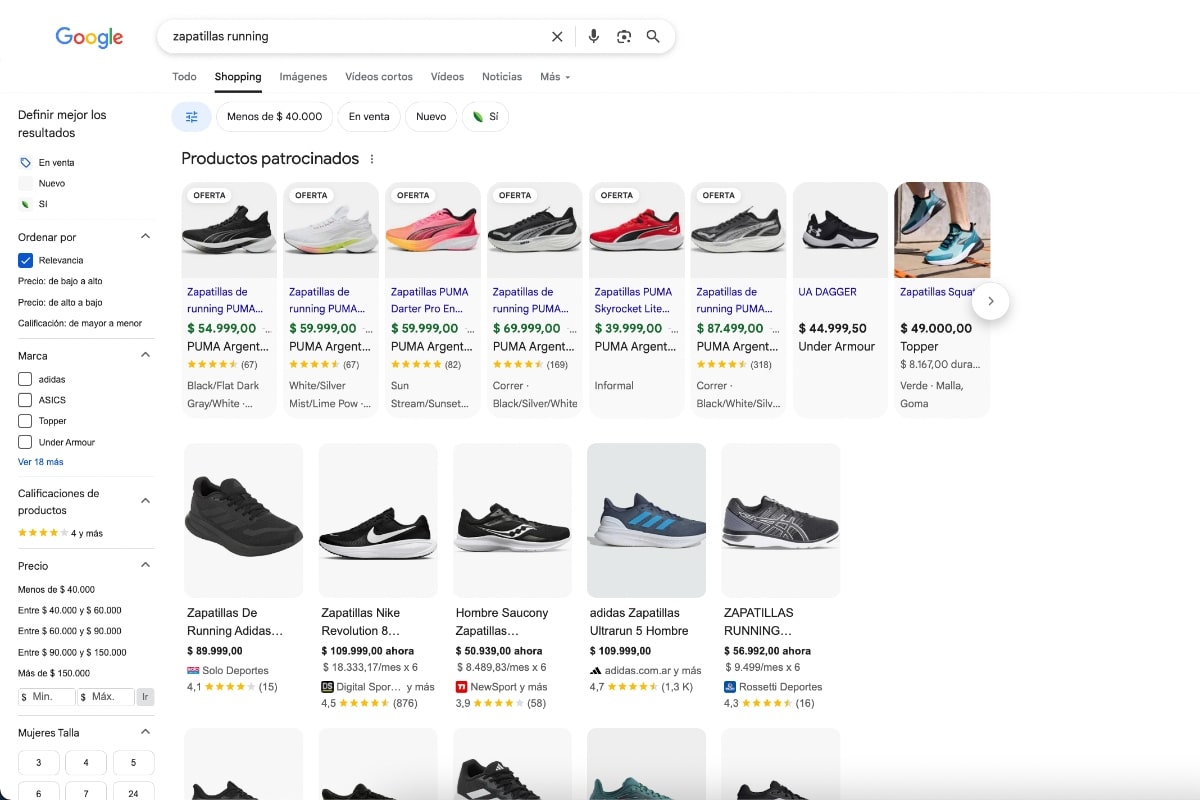Click the right arrow on the sponsored carousel
Screen dimensions: 1200x800
pos(990,301)
